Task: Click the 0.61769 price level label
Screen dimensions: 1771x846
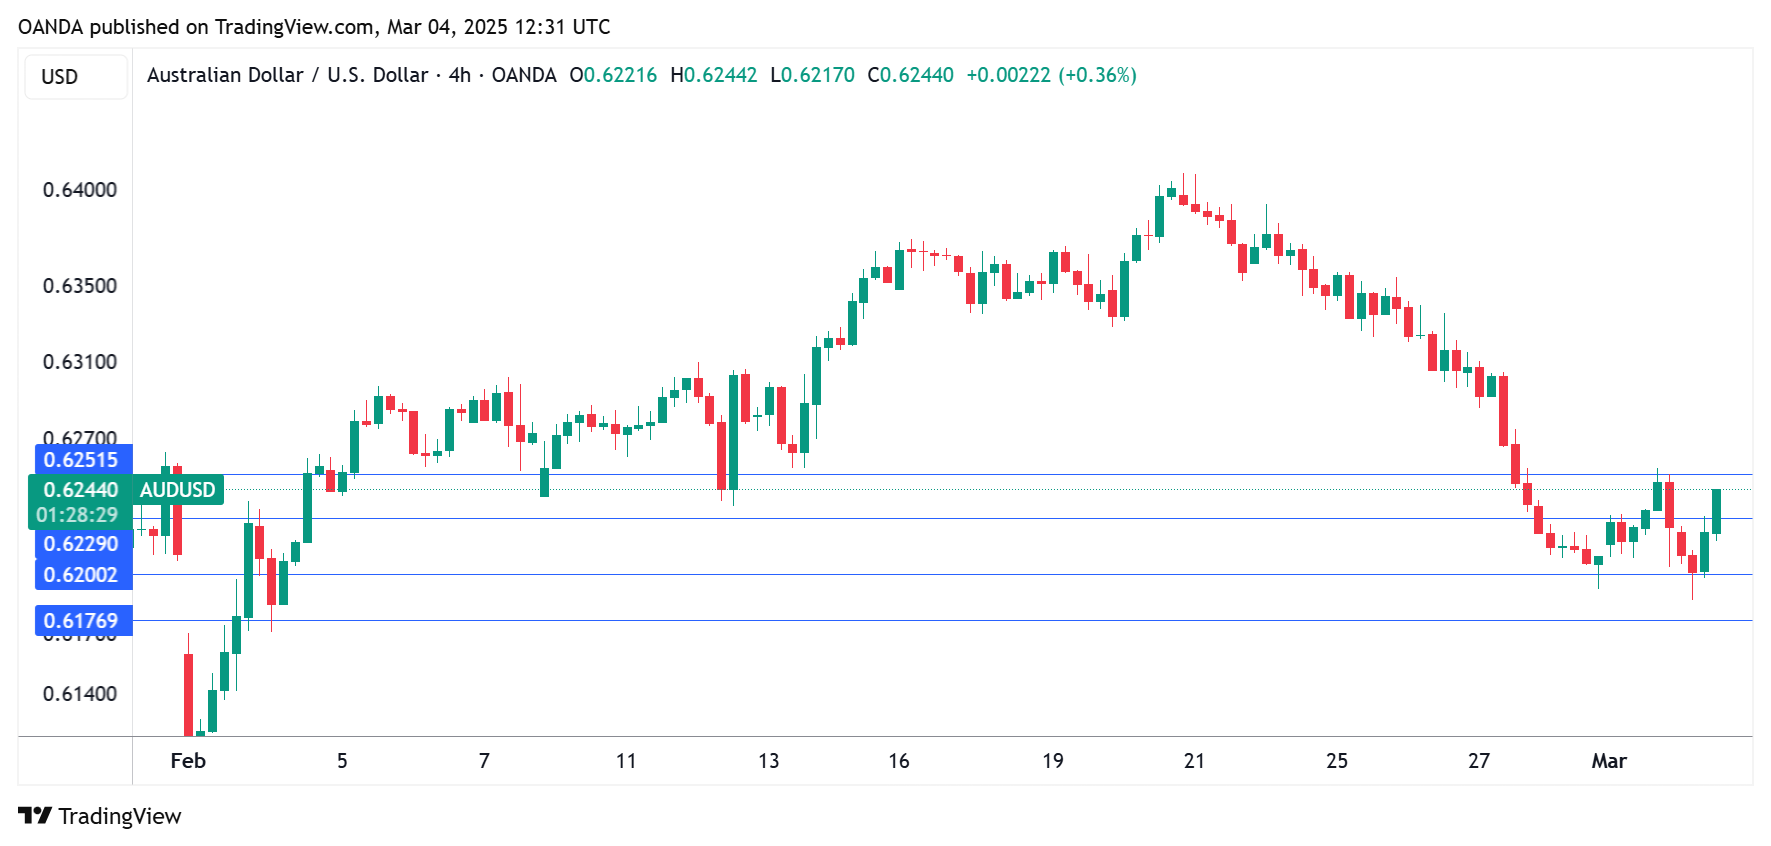Action: (82, 621)
